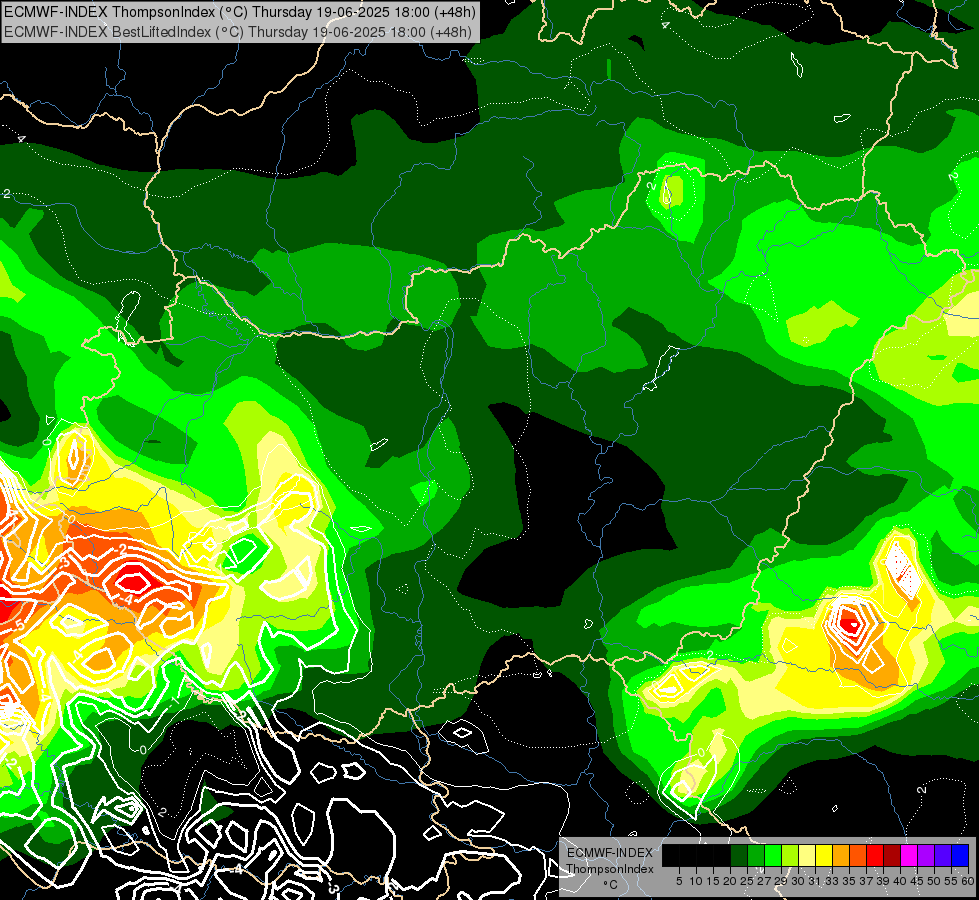Pick the yellow 31–33 legend swatch
Image resolution: width=979 pixels, height=900 pixels.
pos(824,856)
